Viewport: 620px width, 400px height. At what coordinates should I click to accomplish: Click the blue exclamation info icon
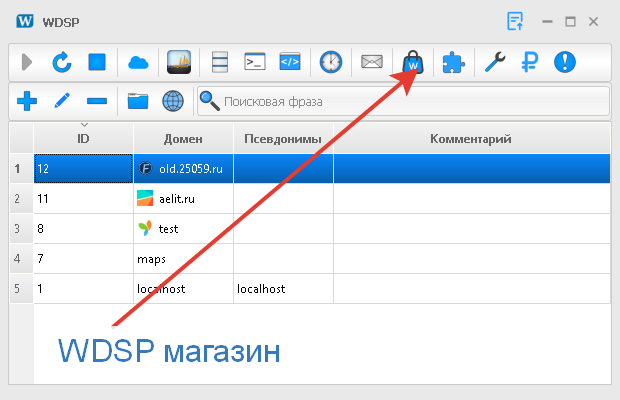(x=565, y=62)
